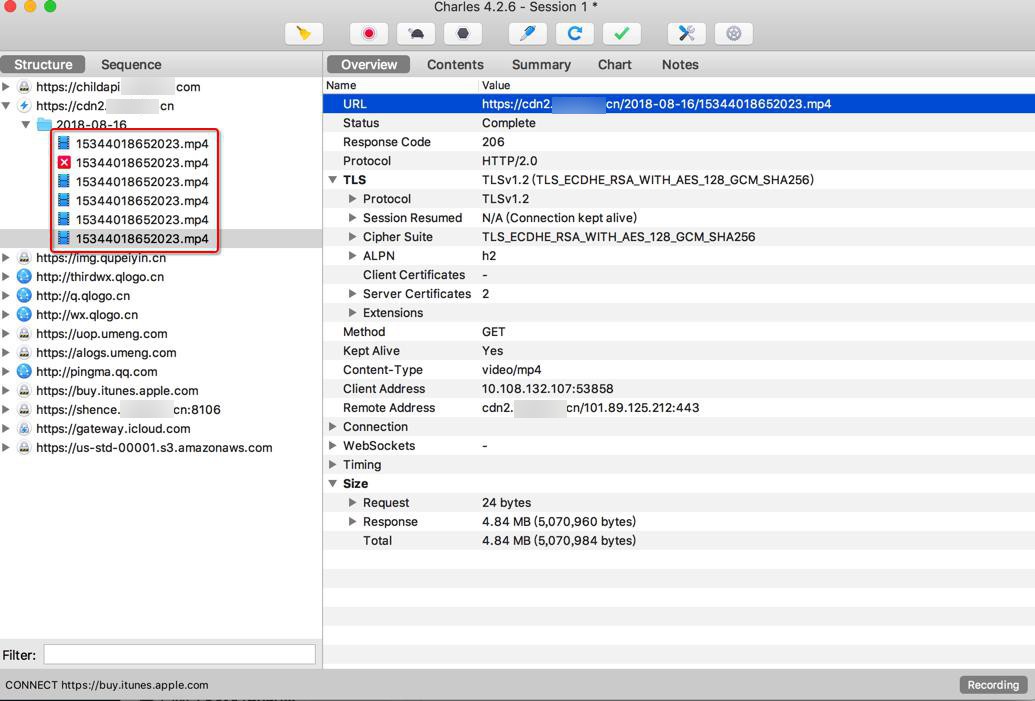The height and width of the screenshot is (701, 1035).
Task: Open Tools with the wrench icon
Action: click(x=686, y=33)
